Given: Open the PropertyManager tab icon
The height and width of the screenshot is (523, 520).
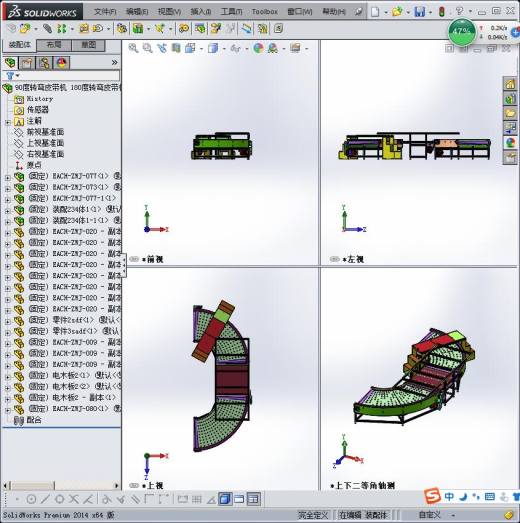Looking at the screenshot, I should click(x=27, y=63).
